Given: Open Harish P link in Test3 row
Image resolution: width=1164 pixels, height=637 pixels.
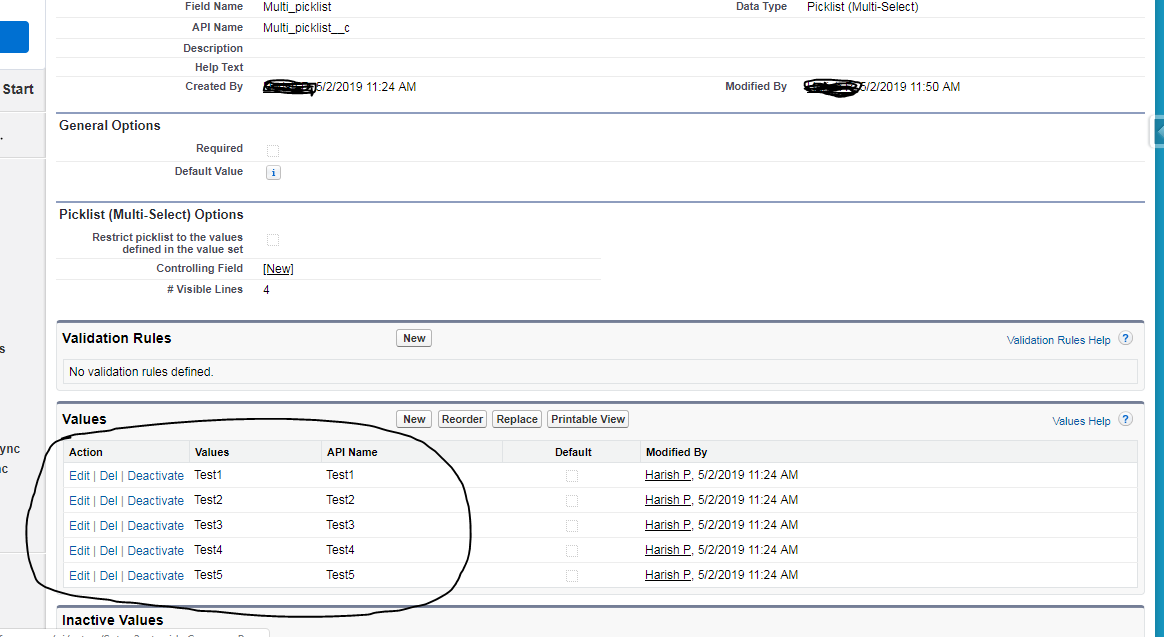Looking at the screenshot, I should (668, 525).
